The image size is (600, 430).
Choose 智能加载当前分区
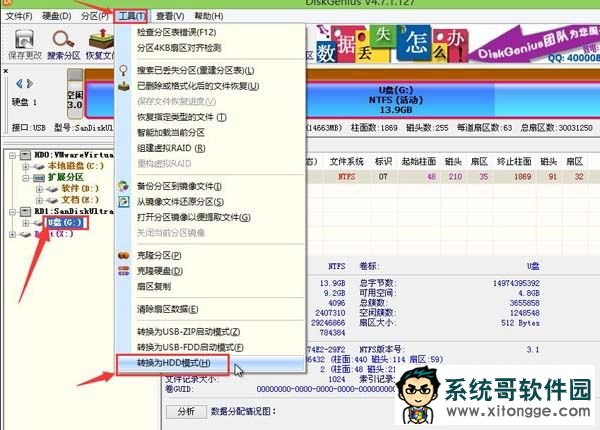click(x=171, y=132)
